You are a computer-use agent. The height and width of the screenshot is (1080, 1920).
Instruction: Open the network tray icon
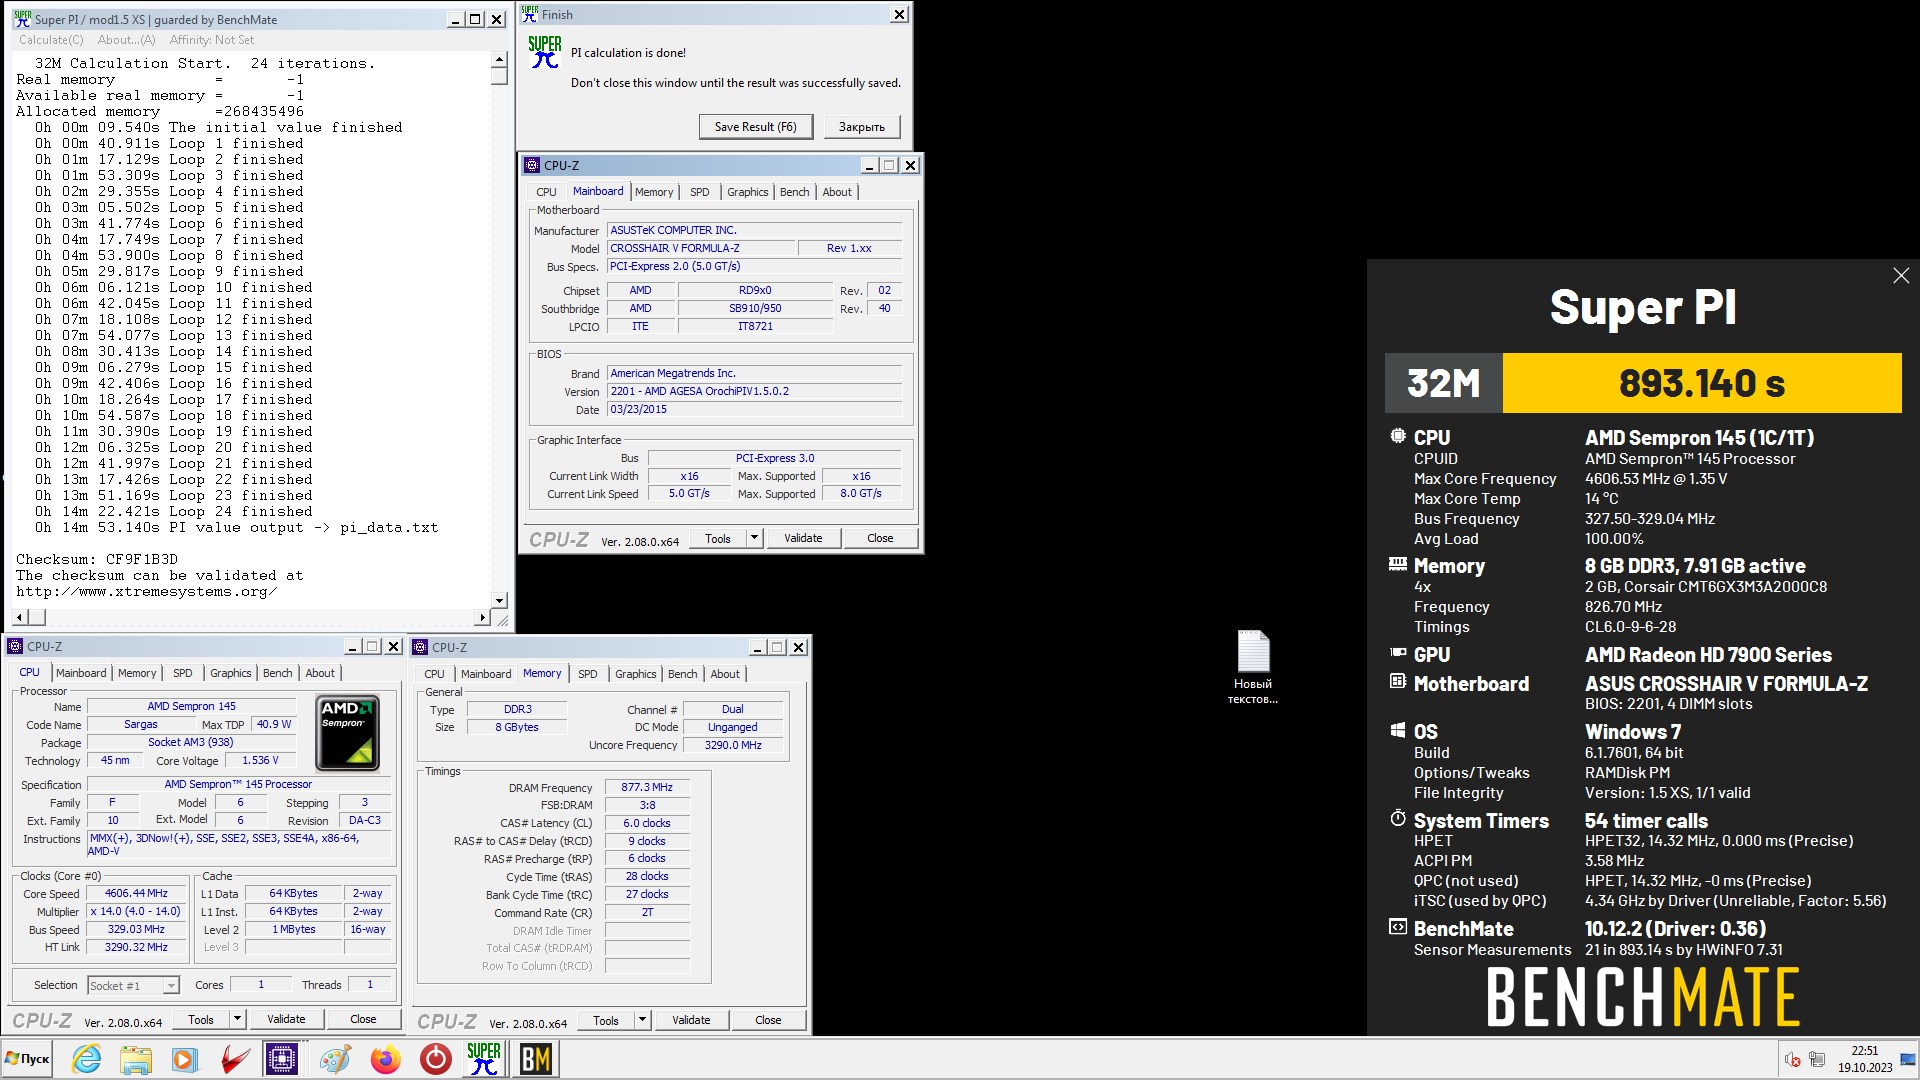tap(1817, 1059)
